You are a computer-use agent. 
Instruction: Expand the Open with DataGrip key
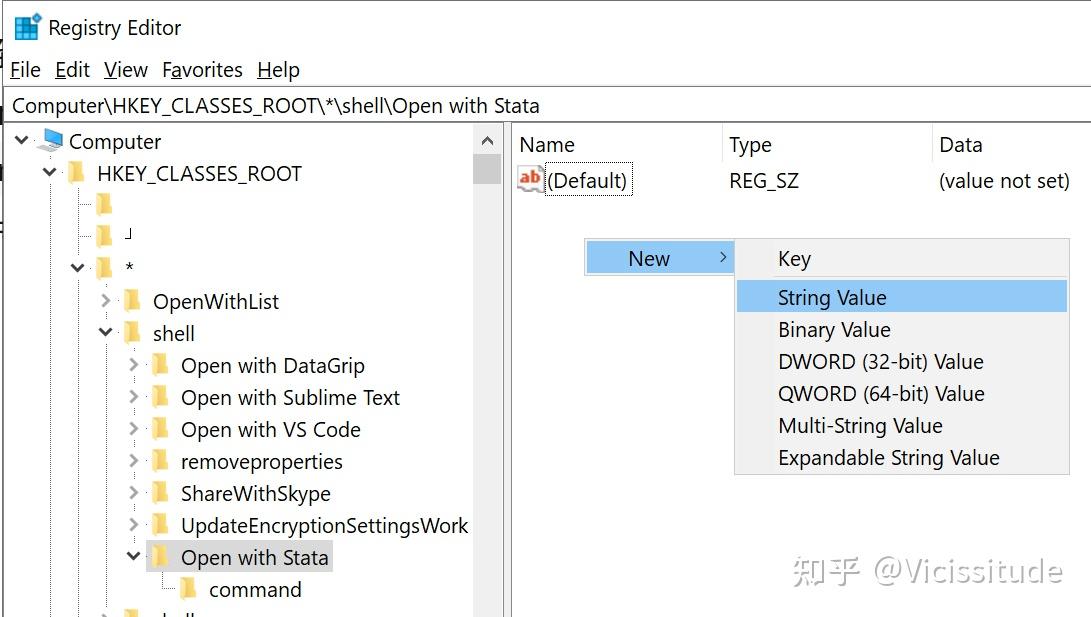134,366
